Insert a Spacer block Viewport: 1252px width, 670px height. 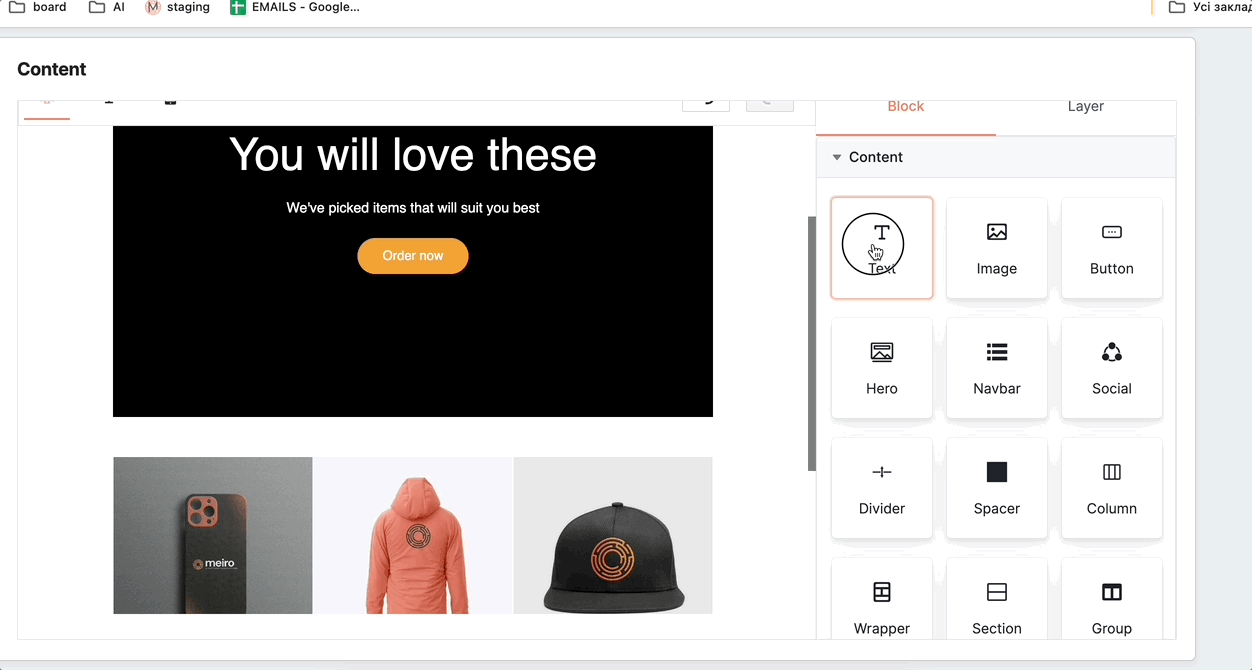click(996, 487)
